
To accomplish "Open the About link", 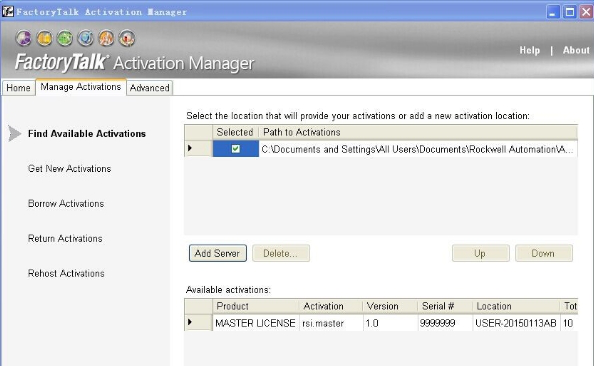I will point(576,50).
